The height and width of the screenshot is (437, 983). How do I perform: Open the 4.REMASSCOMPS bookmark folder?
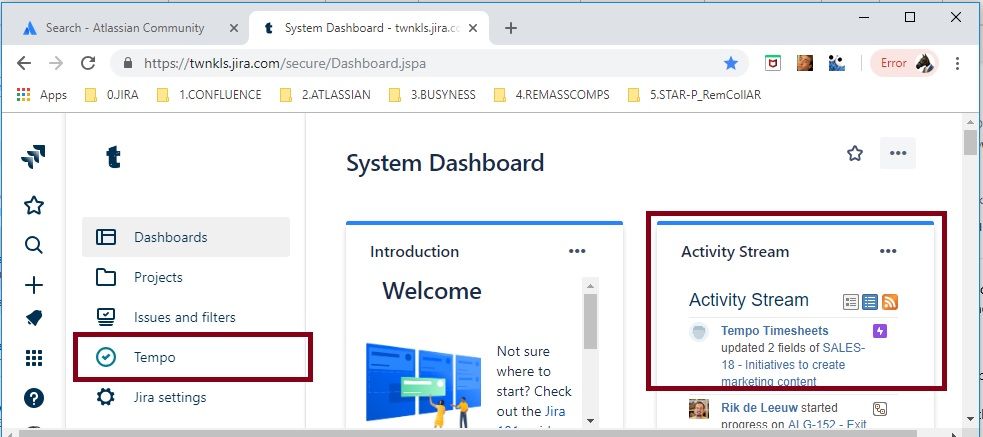552,95
